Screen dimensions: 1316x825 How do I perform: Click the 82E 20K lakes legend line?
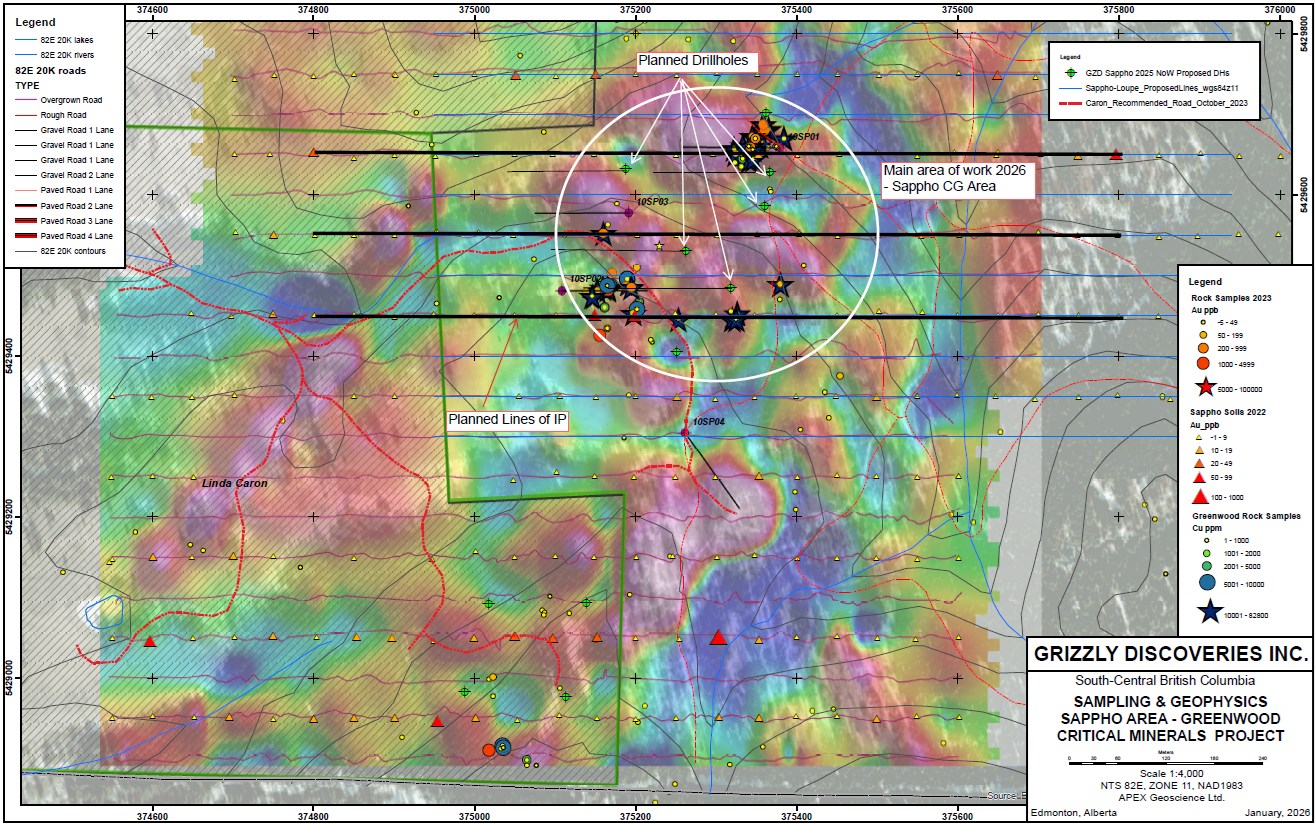click(x=27, y=39)
